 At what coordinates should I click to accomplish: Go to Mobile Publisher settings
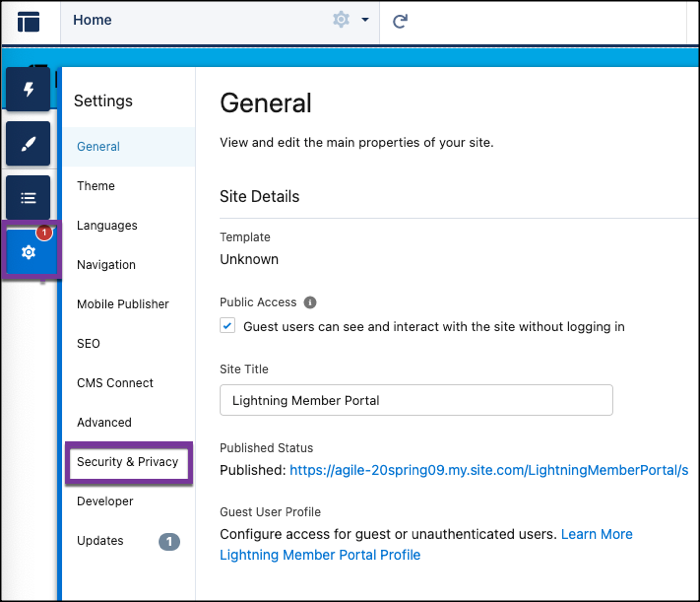[x=123, y=304]
